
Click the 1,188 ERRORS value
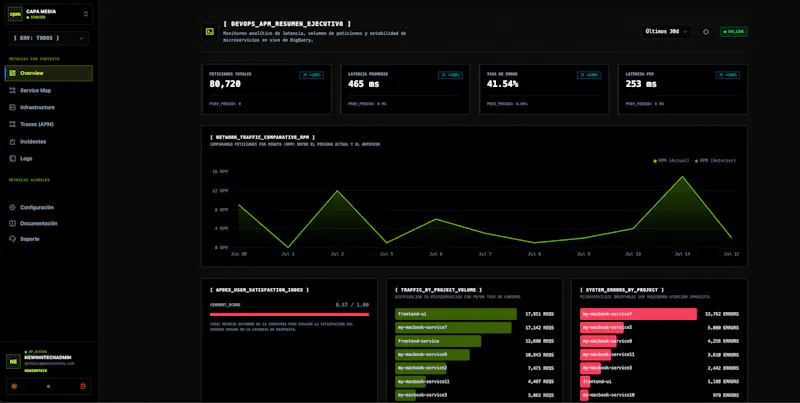[x=723, y=381]
